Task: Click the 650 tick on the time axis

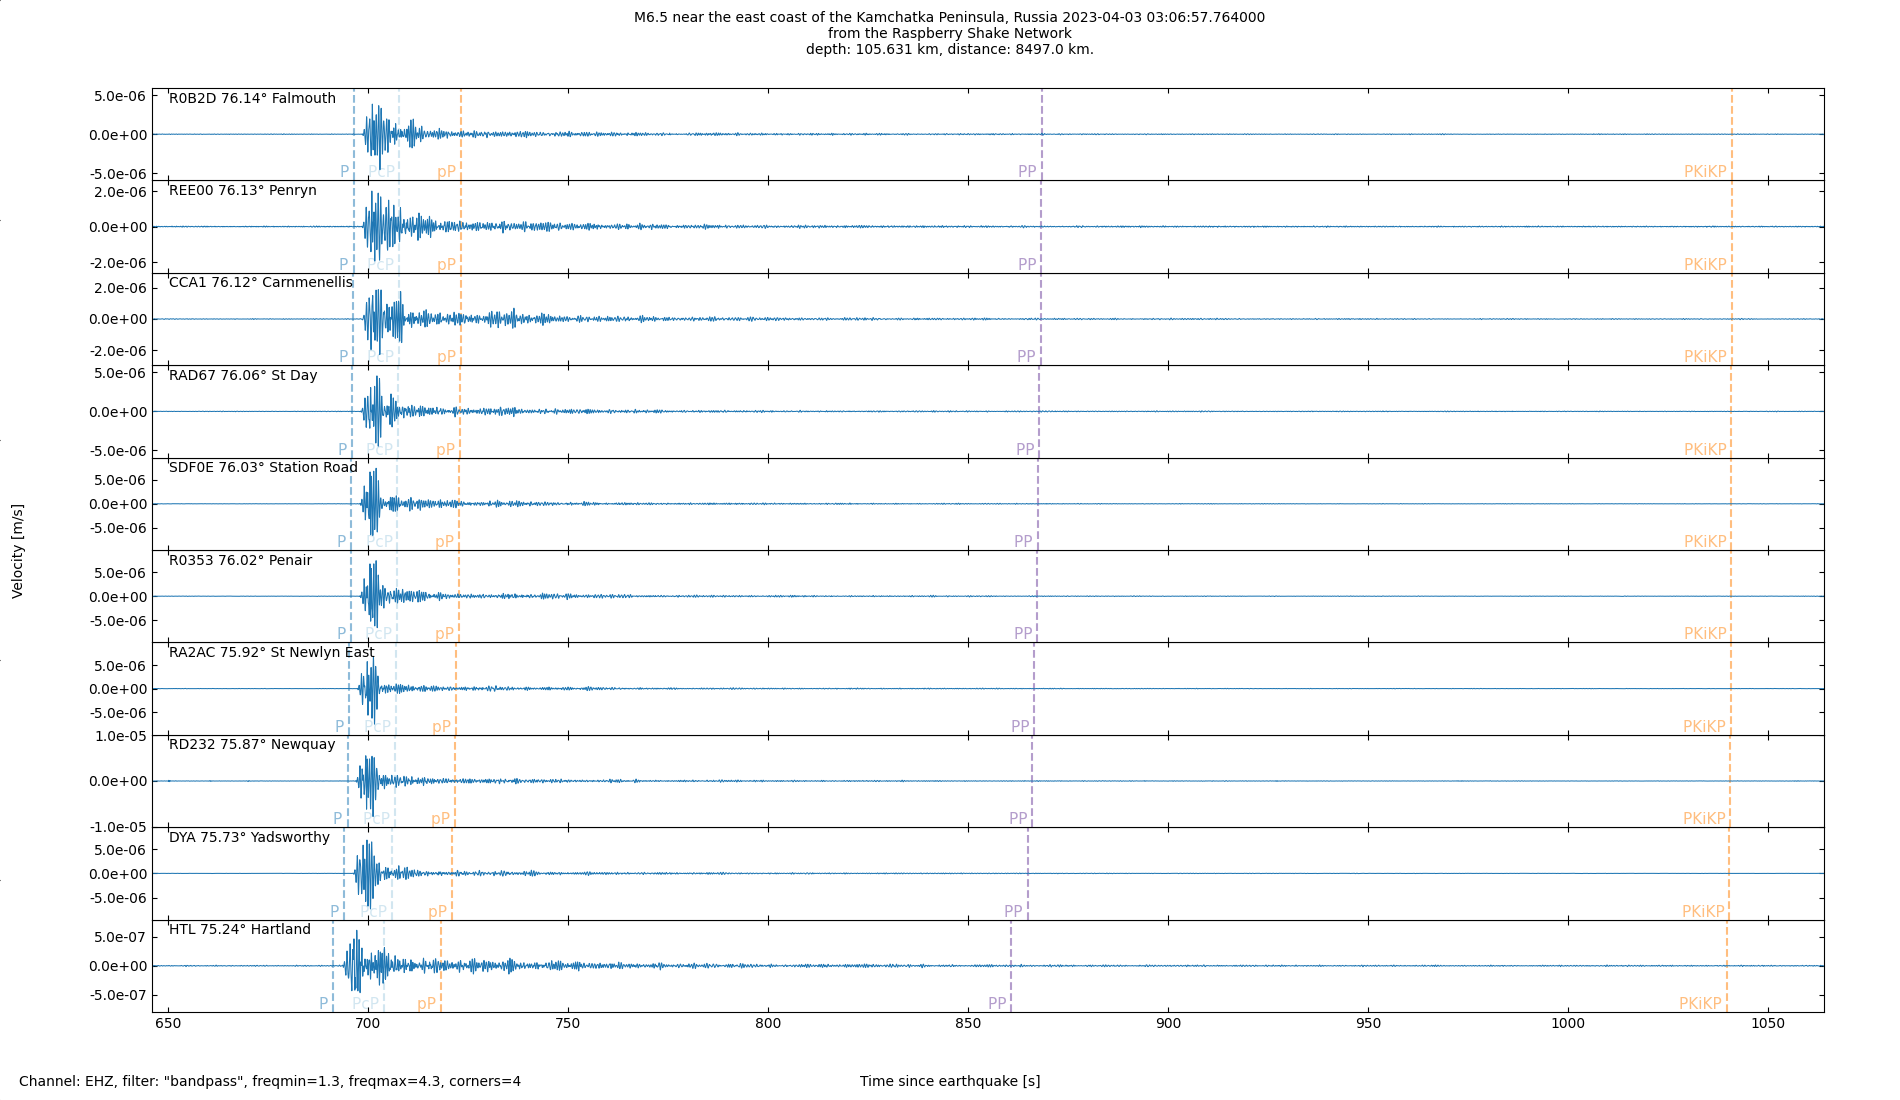Action: (168, 1024)
